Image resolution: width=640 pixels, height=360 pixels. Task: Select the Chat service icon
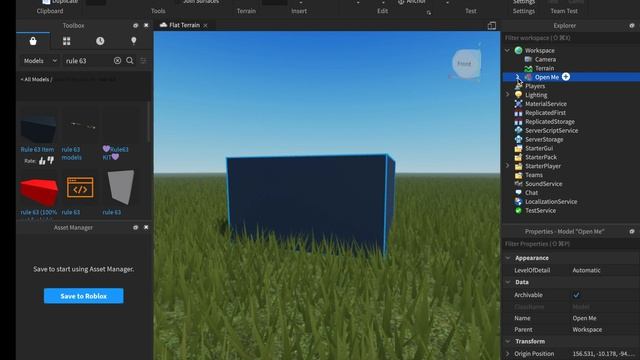pos(518,193)
